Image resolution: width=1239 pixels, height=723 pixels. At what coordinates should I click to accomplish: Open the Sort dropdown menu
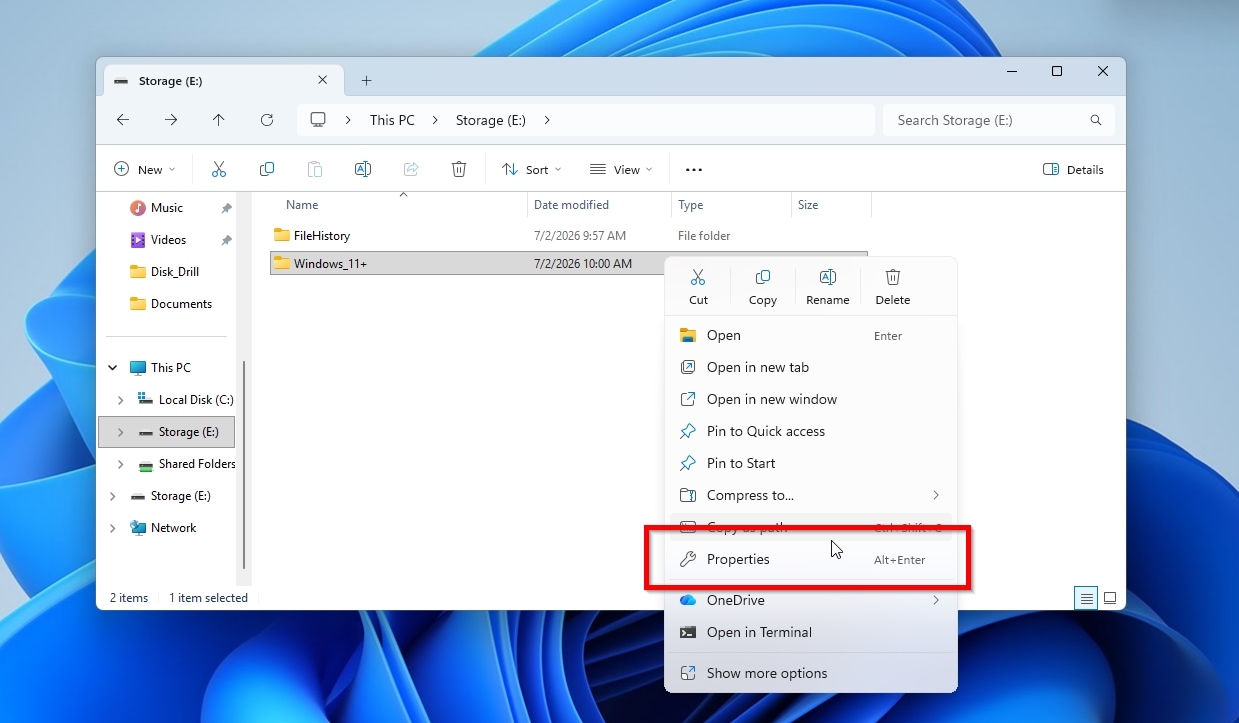[532, 169]
